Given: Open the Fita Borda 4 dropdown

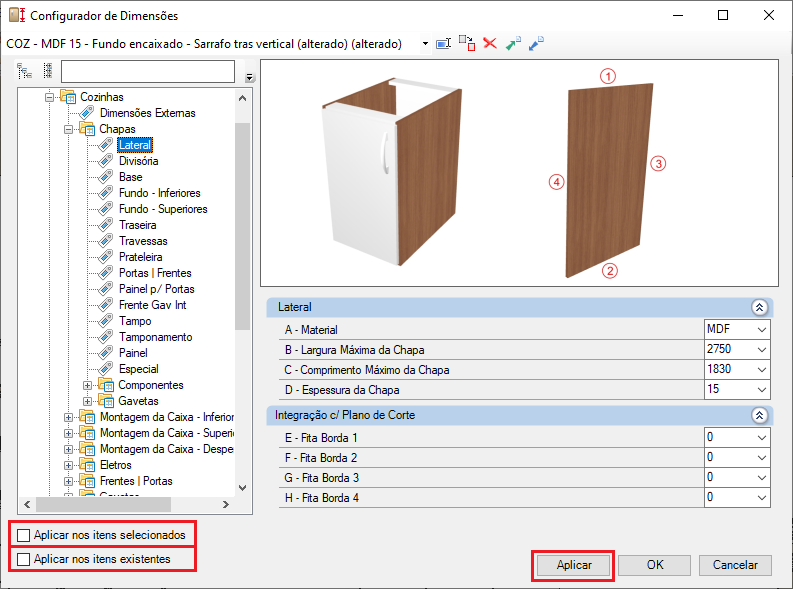Looking at the screenshot, I should point(762,498).
